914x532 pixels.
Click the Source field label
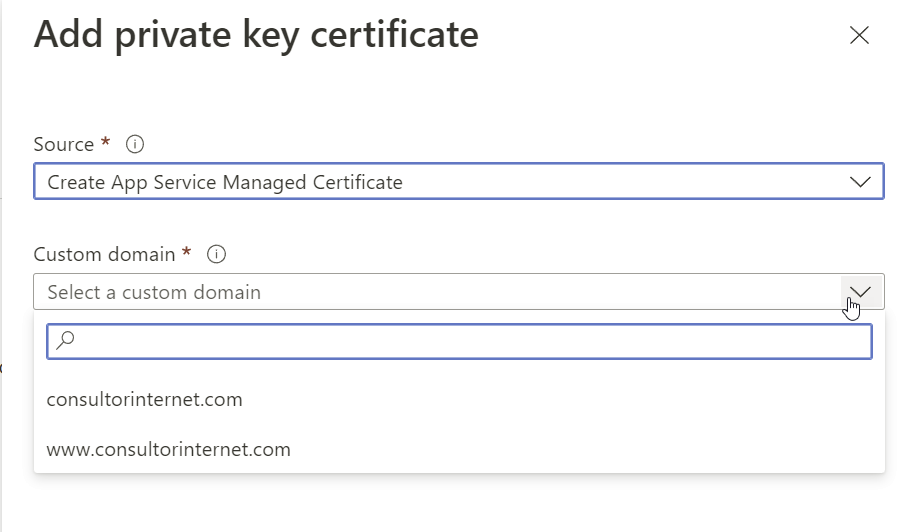tap(64, 144)
